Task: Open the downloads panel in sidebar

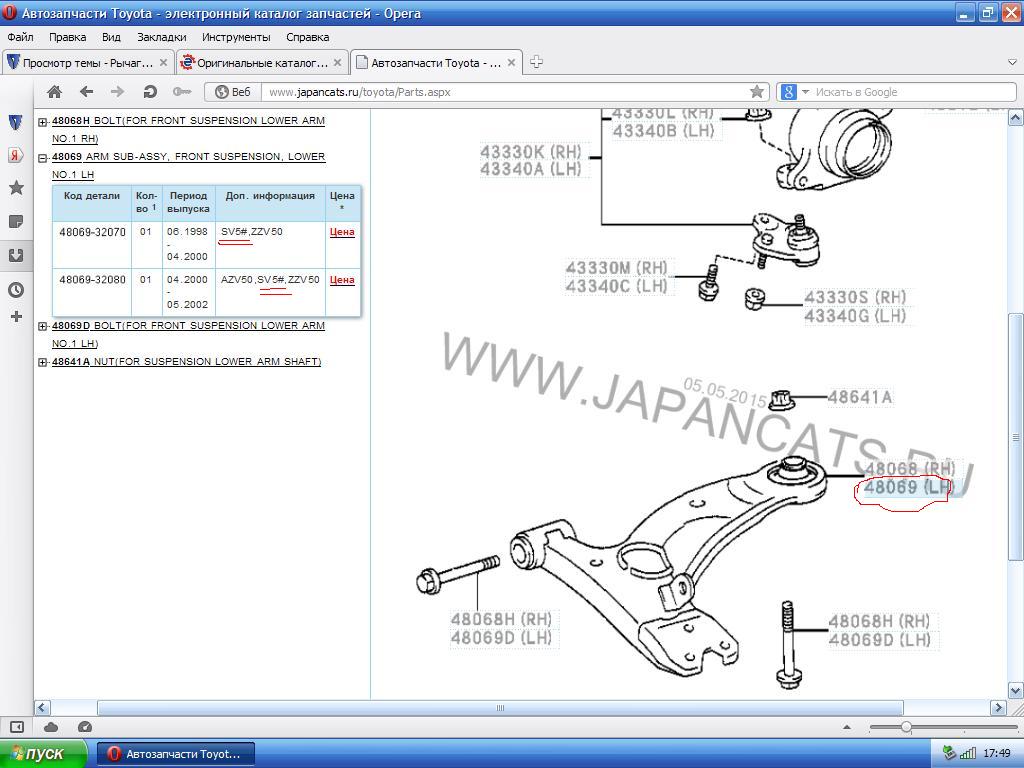Action: [16, 255]
